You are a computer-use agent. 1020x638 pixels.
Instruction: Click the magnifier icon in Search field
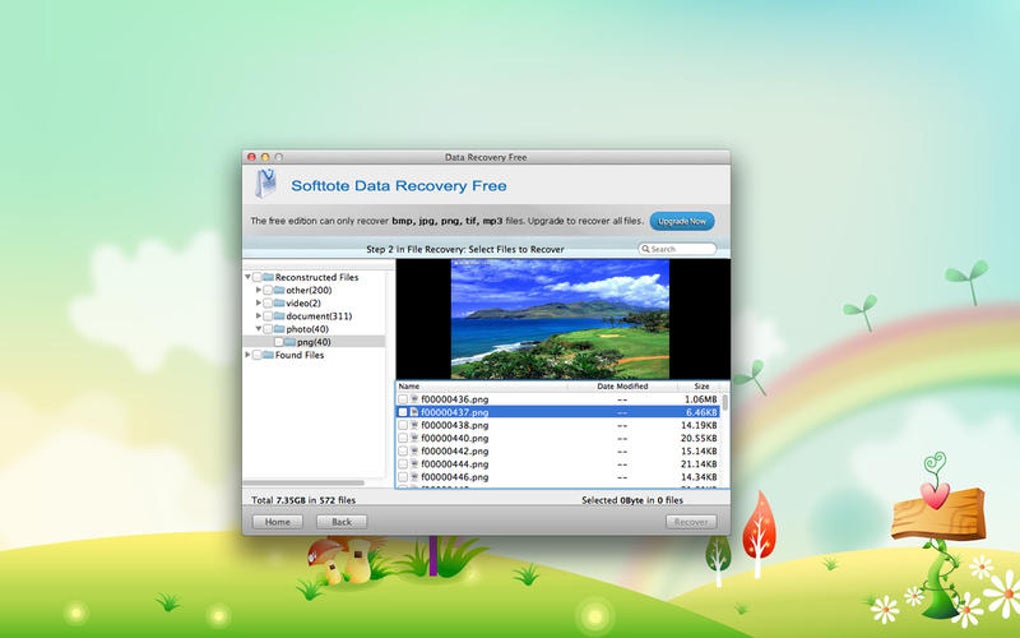click(x=645, y=249)
